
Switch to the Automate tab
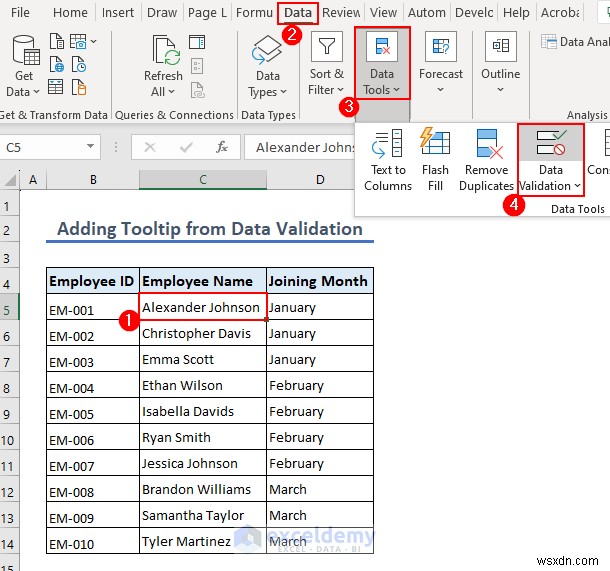[x=426, y=13]
